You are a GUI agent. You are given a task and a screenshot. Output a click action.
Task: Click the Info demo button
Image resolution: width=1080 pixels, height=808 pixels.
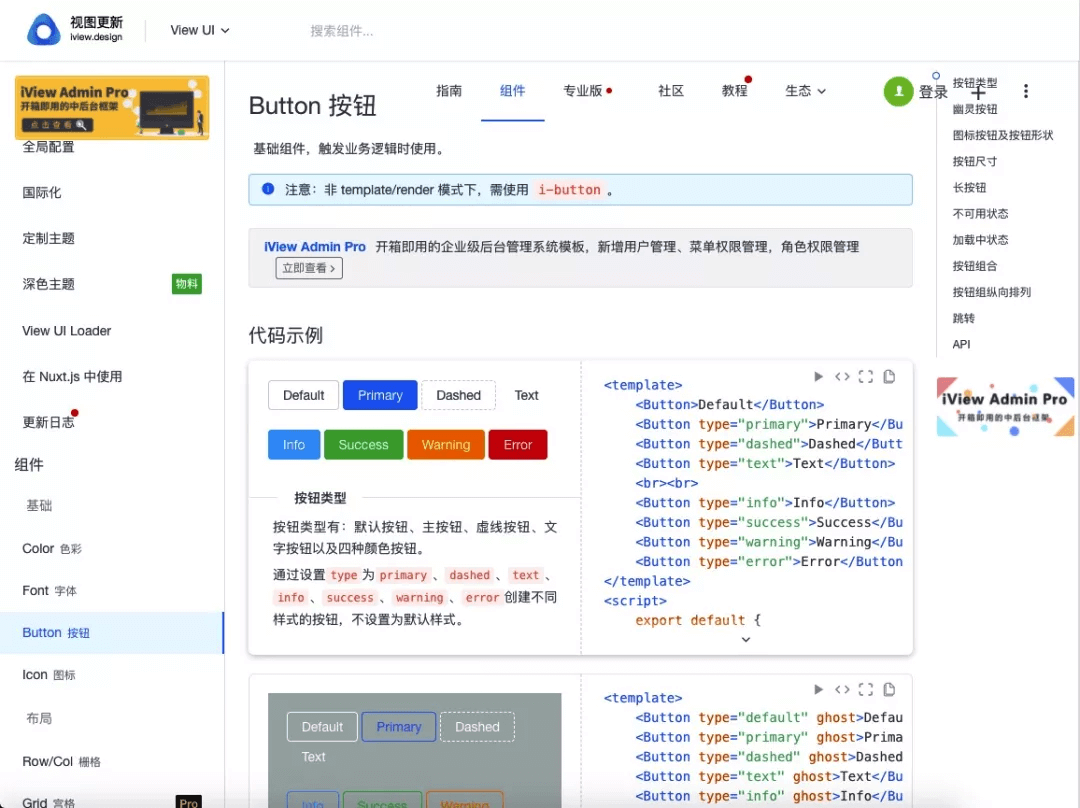pyautogui.click(x=294, y=445)
